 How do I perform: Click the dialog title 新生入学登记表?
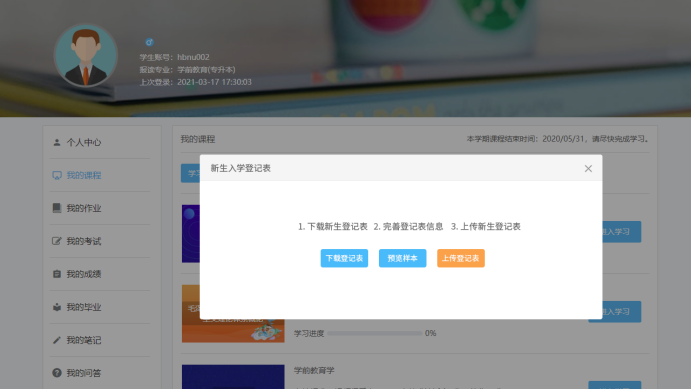241,168
